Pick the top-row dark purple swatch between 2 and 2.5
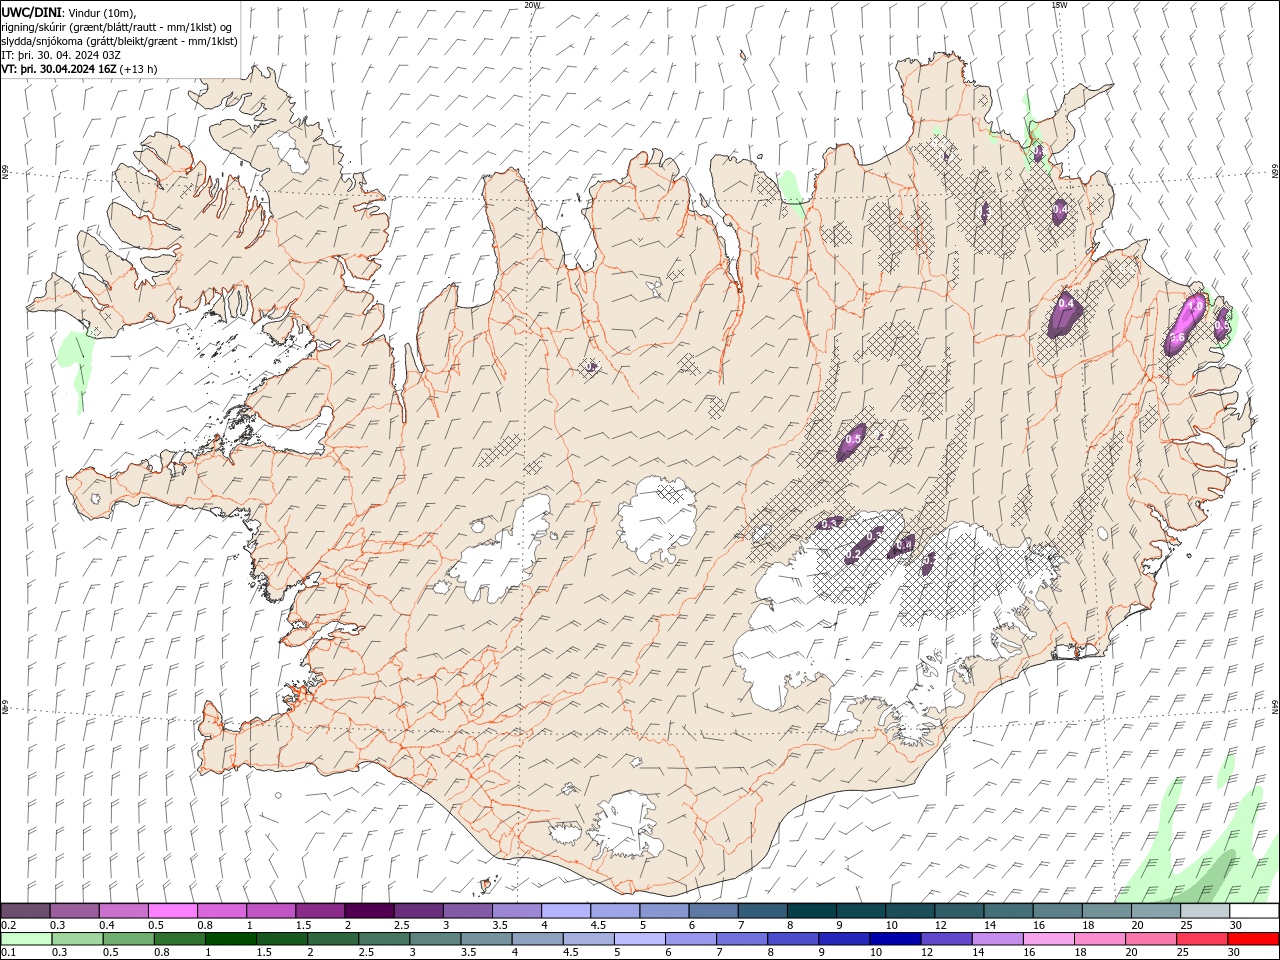This screenshot has width=1280, height=960. click(x=368, y=911)
